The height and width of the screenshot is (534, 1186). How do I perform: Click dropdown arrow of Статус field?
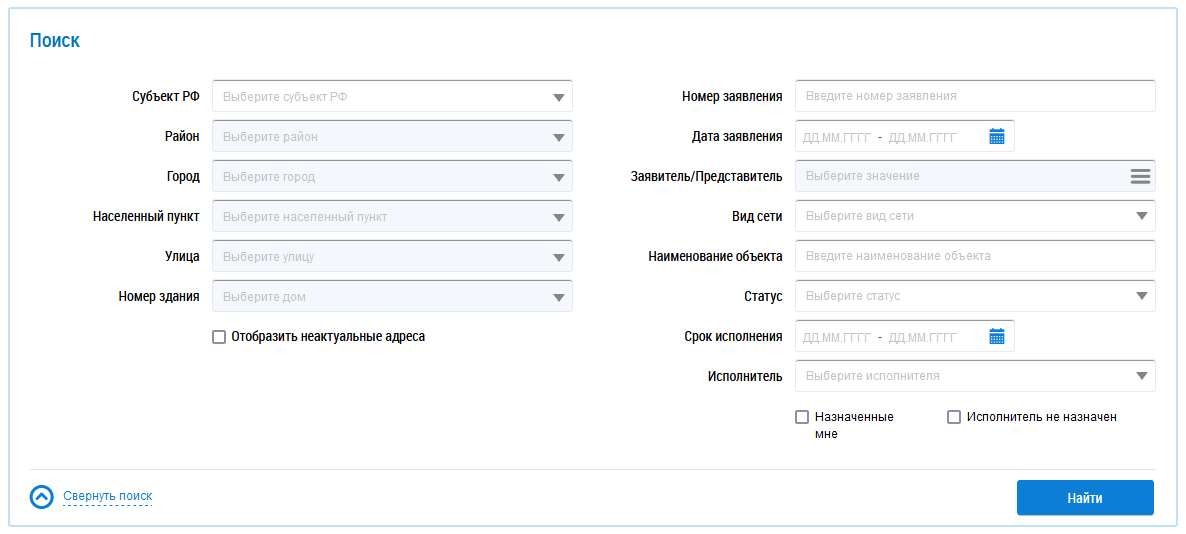coord(1141,296)
